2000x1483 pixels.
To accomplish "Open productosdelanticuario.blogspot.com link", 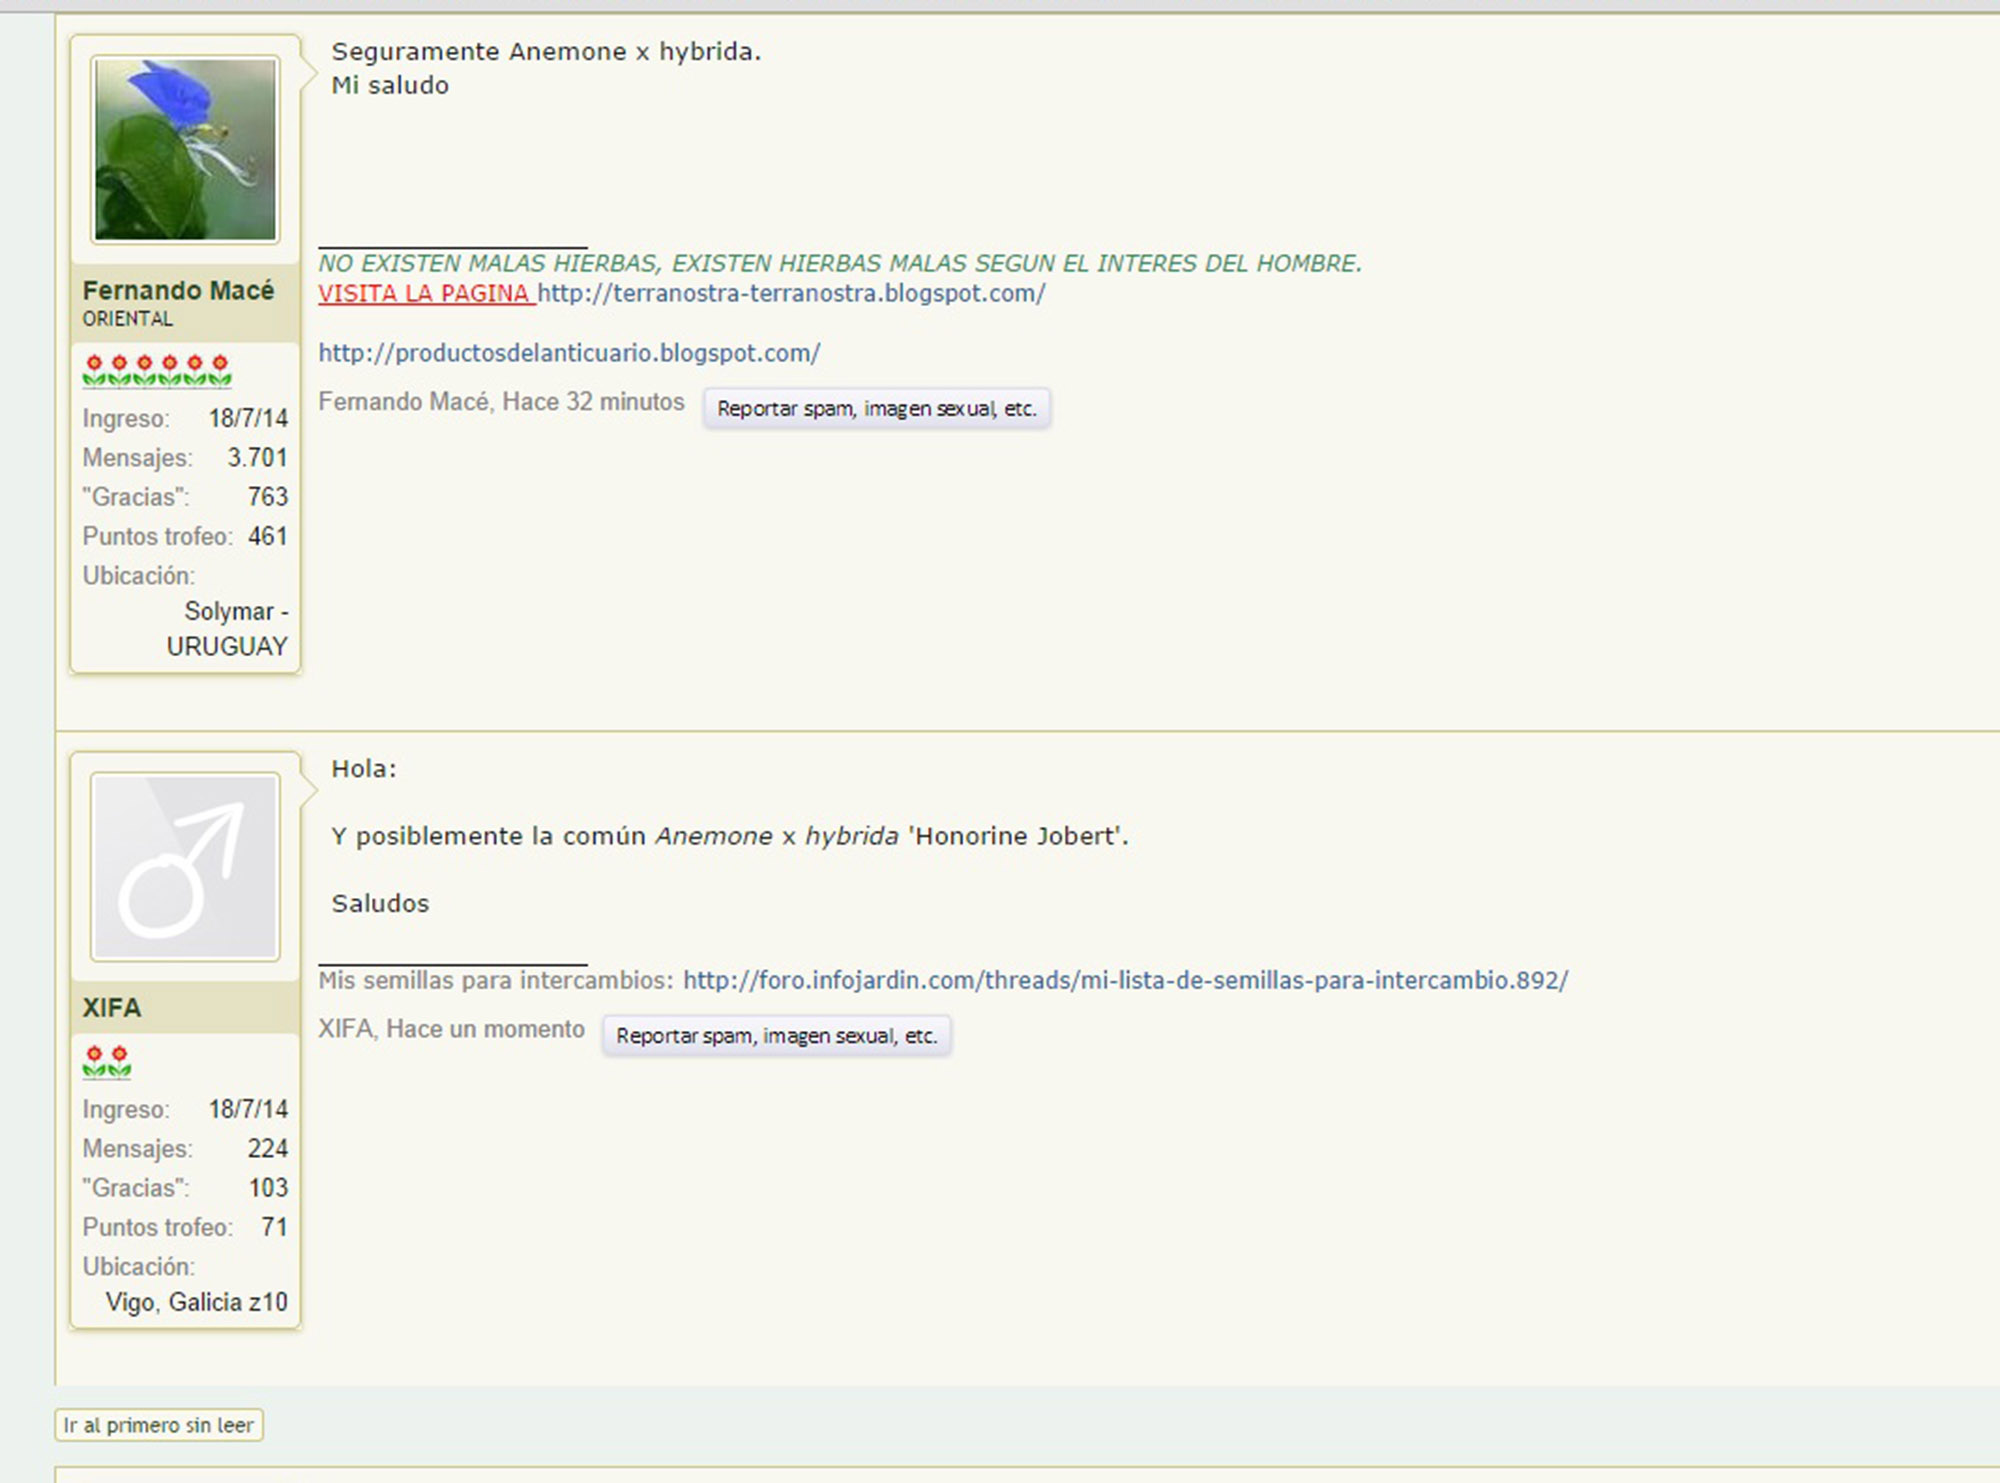I will coord(569,353).
